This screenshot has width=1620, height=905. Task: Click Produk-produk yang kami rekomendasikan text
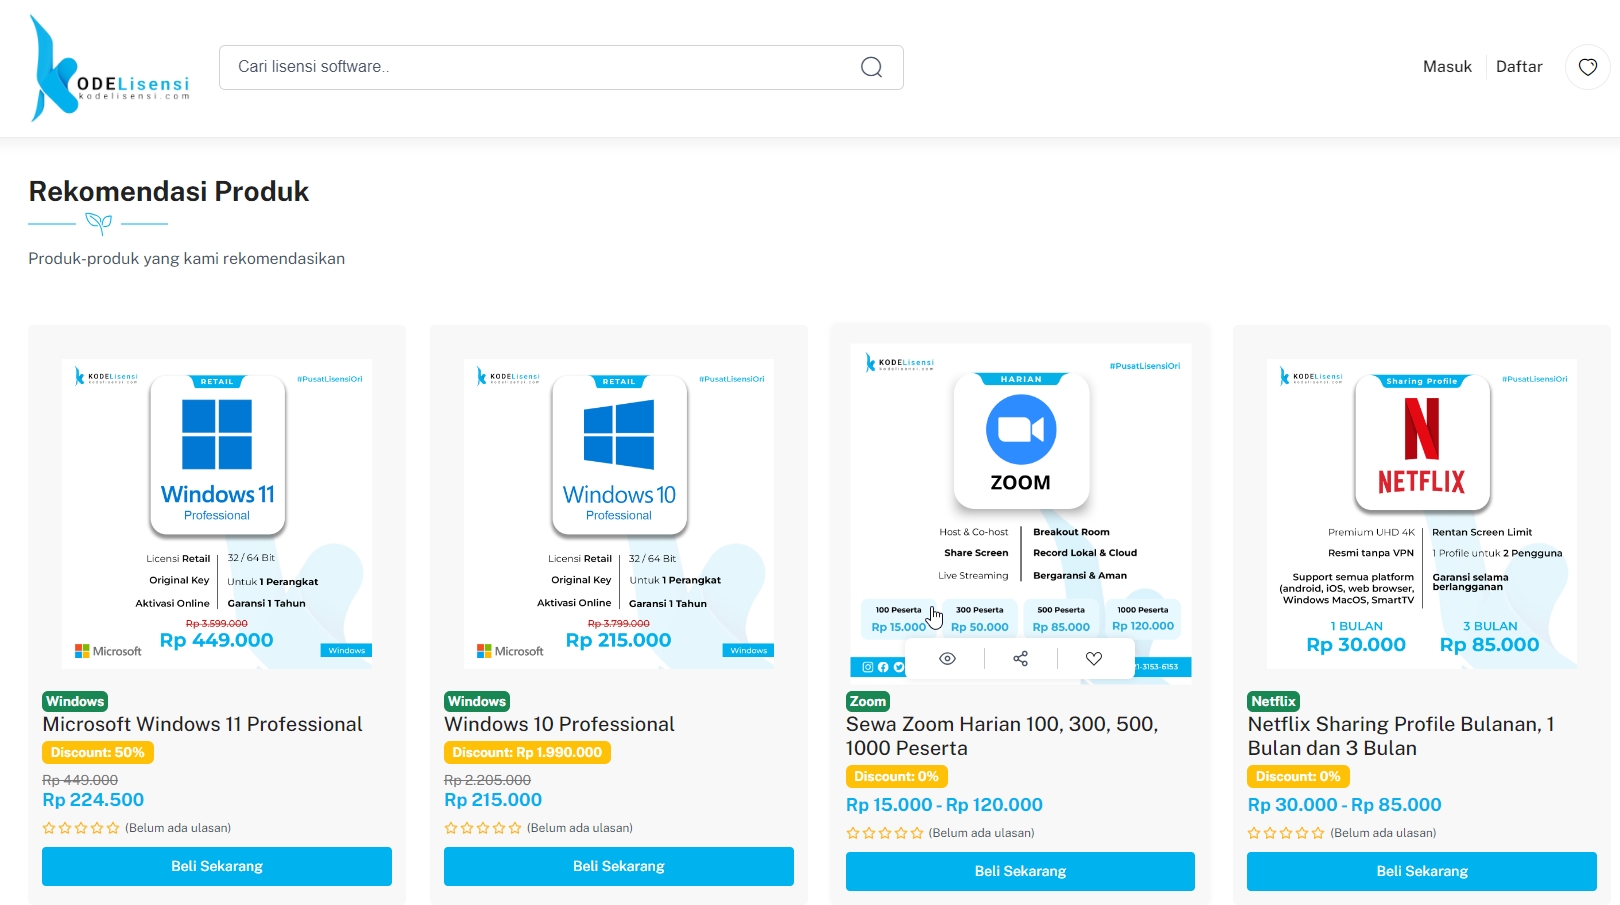(187, 258)
